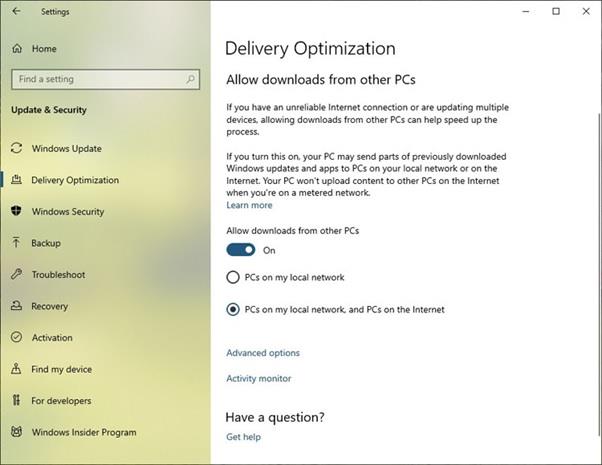
Task: Click the Windows Update sync icon
Action: [16, 149]
